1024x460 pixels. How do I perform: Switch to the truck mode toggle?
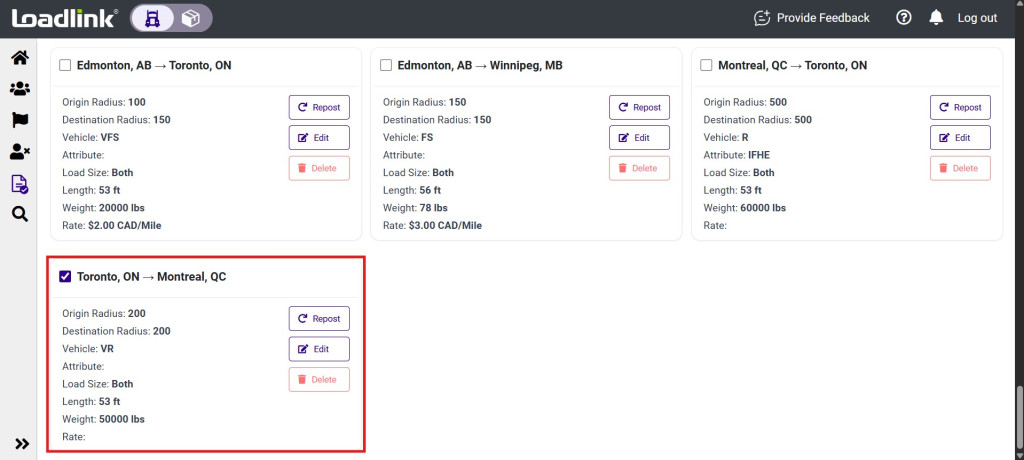[154, 17]
